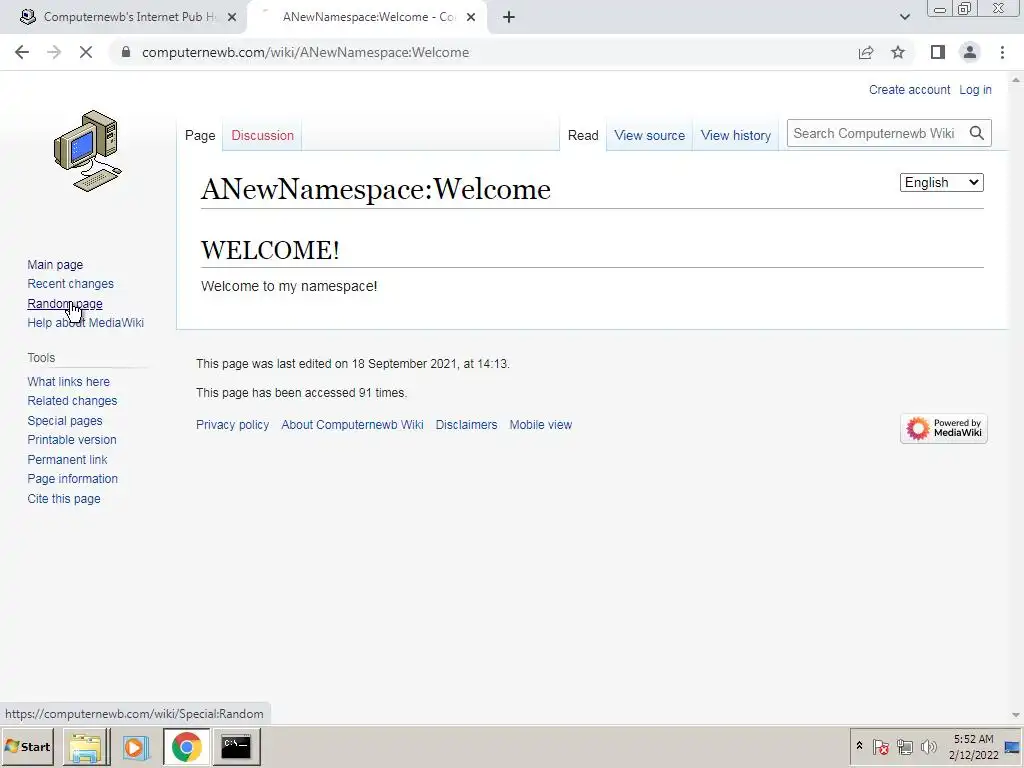This screenshot has width=1024, height=768.
Task: Click the browser address bar URL
Action: click(305, 52)
